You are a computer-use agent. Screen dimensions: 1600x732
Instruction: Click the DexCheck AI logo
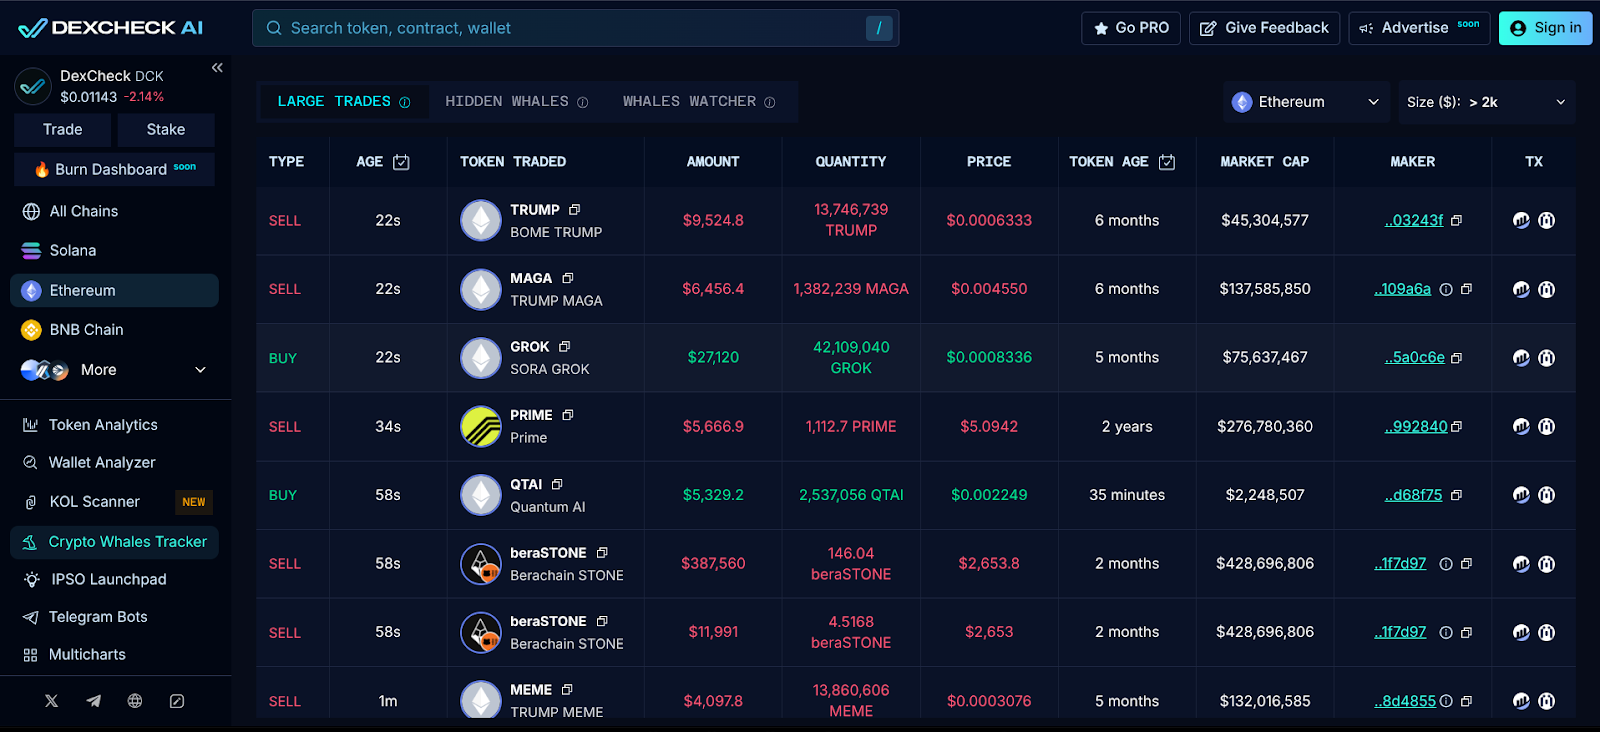click(110, 28)
